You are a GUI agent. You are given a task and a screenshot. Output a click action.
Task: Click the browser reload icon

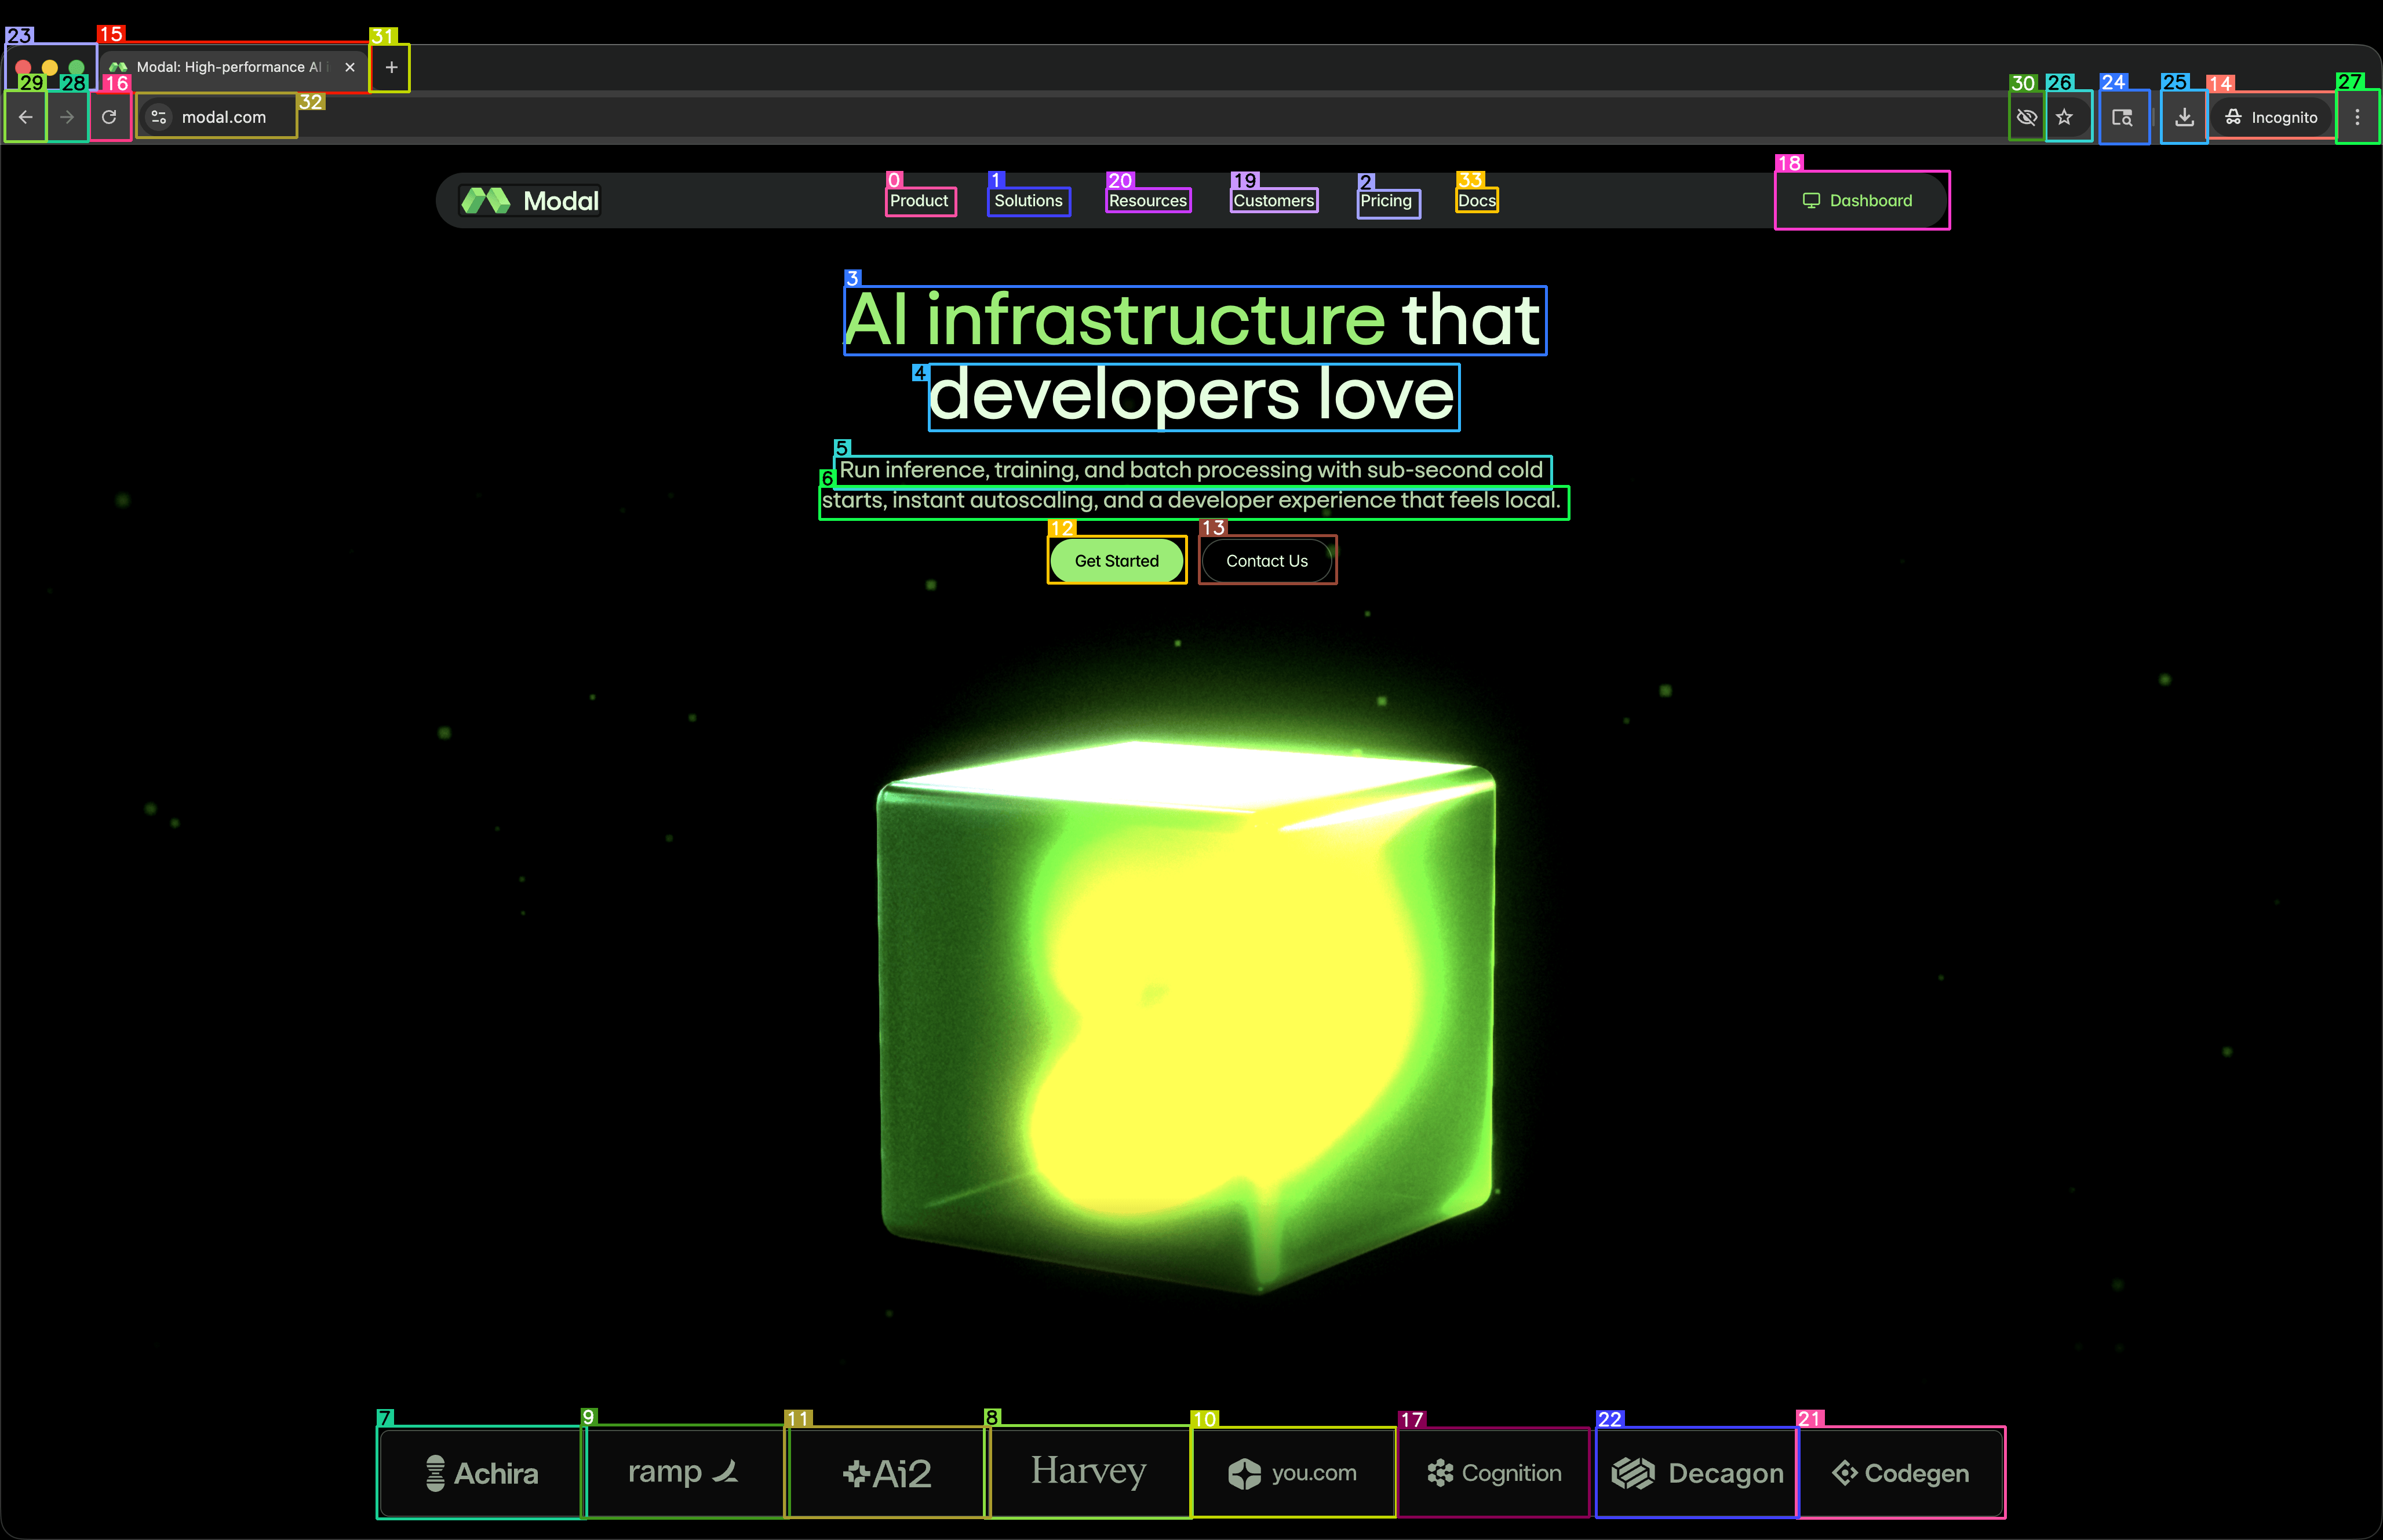pos(109,117)
